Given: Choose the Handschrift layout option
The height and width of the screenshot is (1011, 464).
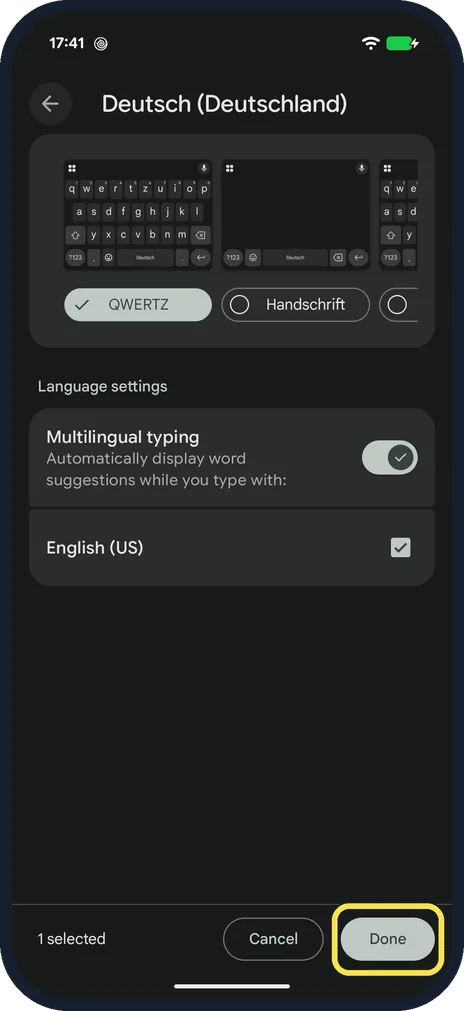Looking at the screenshot, I should (296, 305).
